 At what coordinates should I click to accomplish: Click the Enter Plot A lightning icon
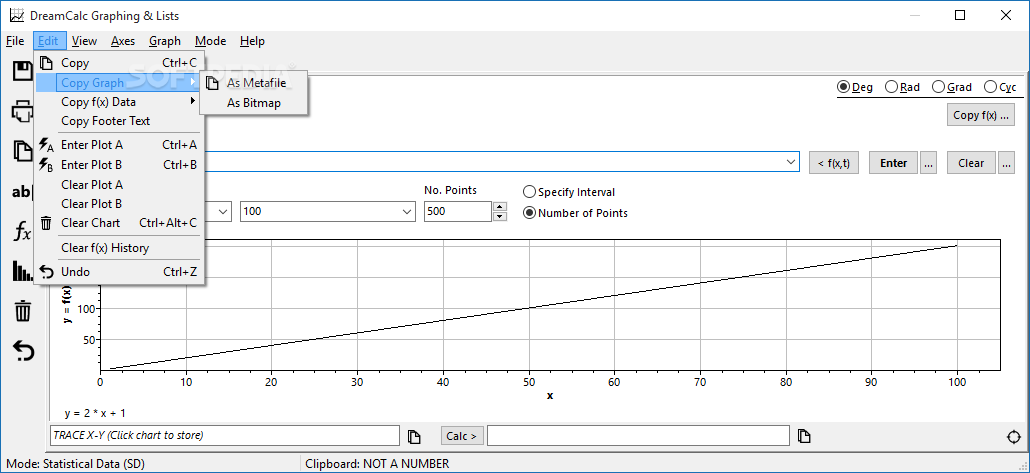click(46, 145)
